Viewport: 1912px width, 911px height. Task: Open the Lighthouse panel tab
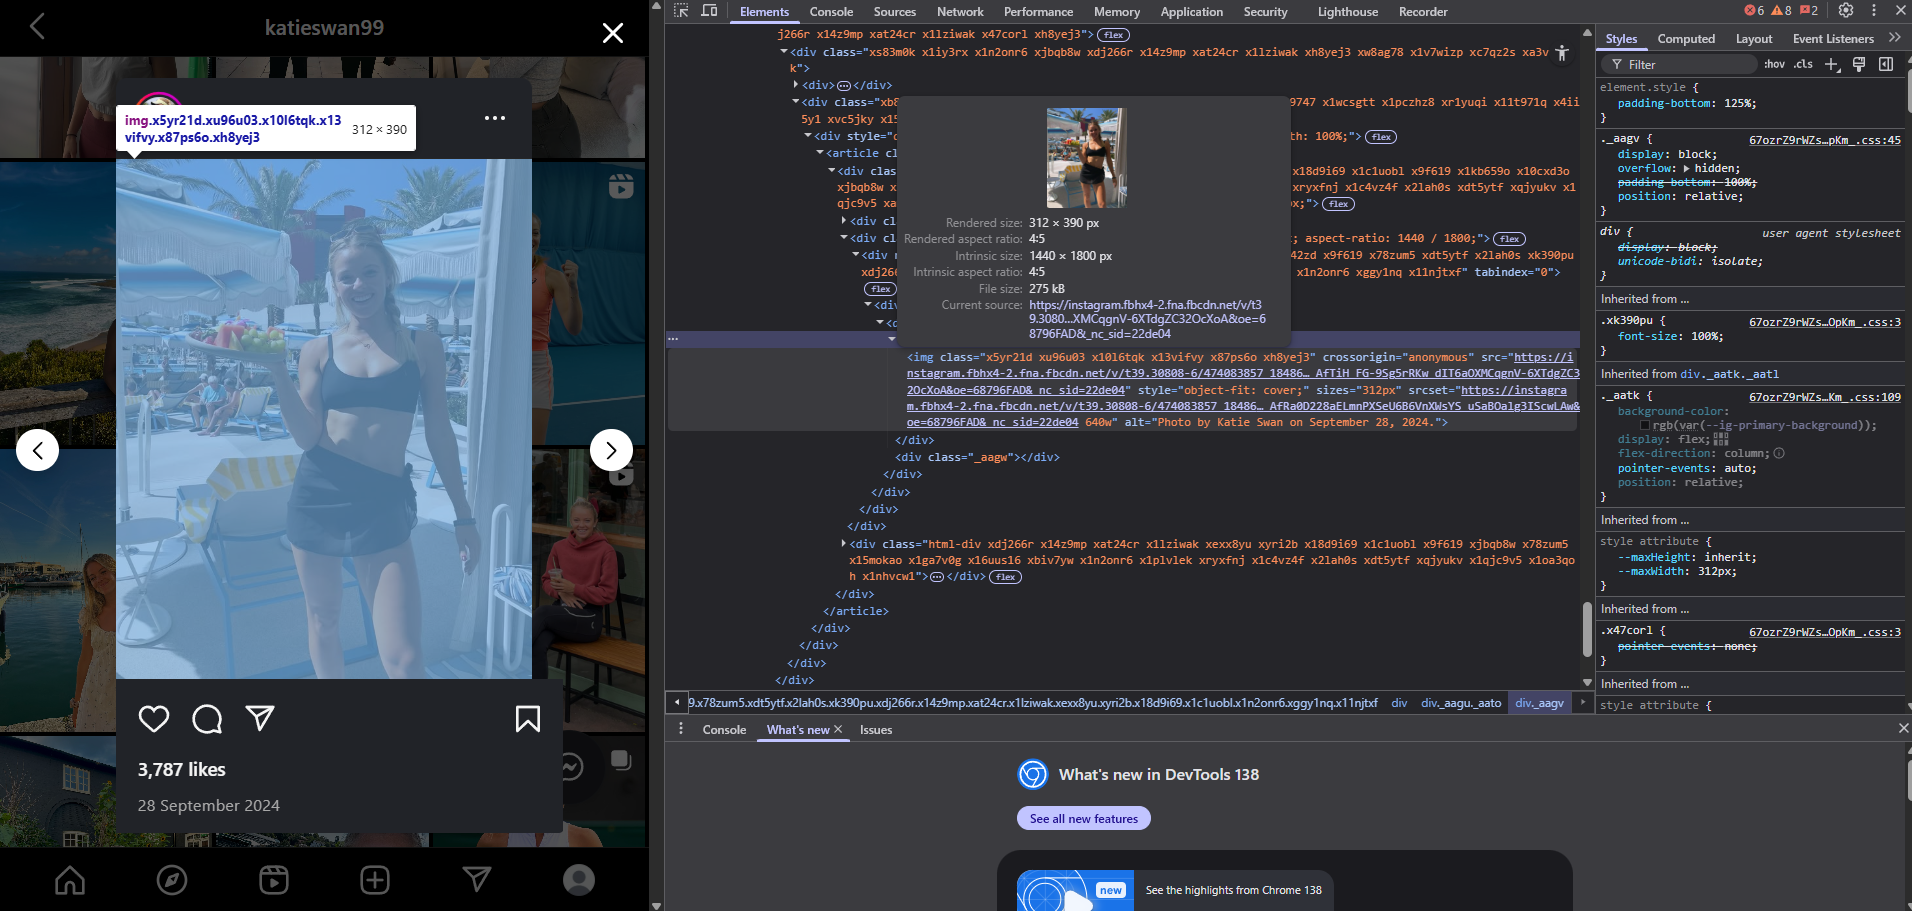click(x=1347, y=12)
